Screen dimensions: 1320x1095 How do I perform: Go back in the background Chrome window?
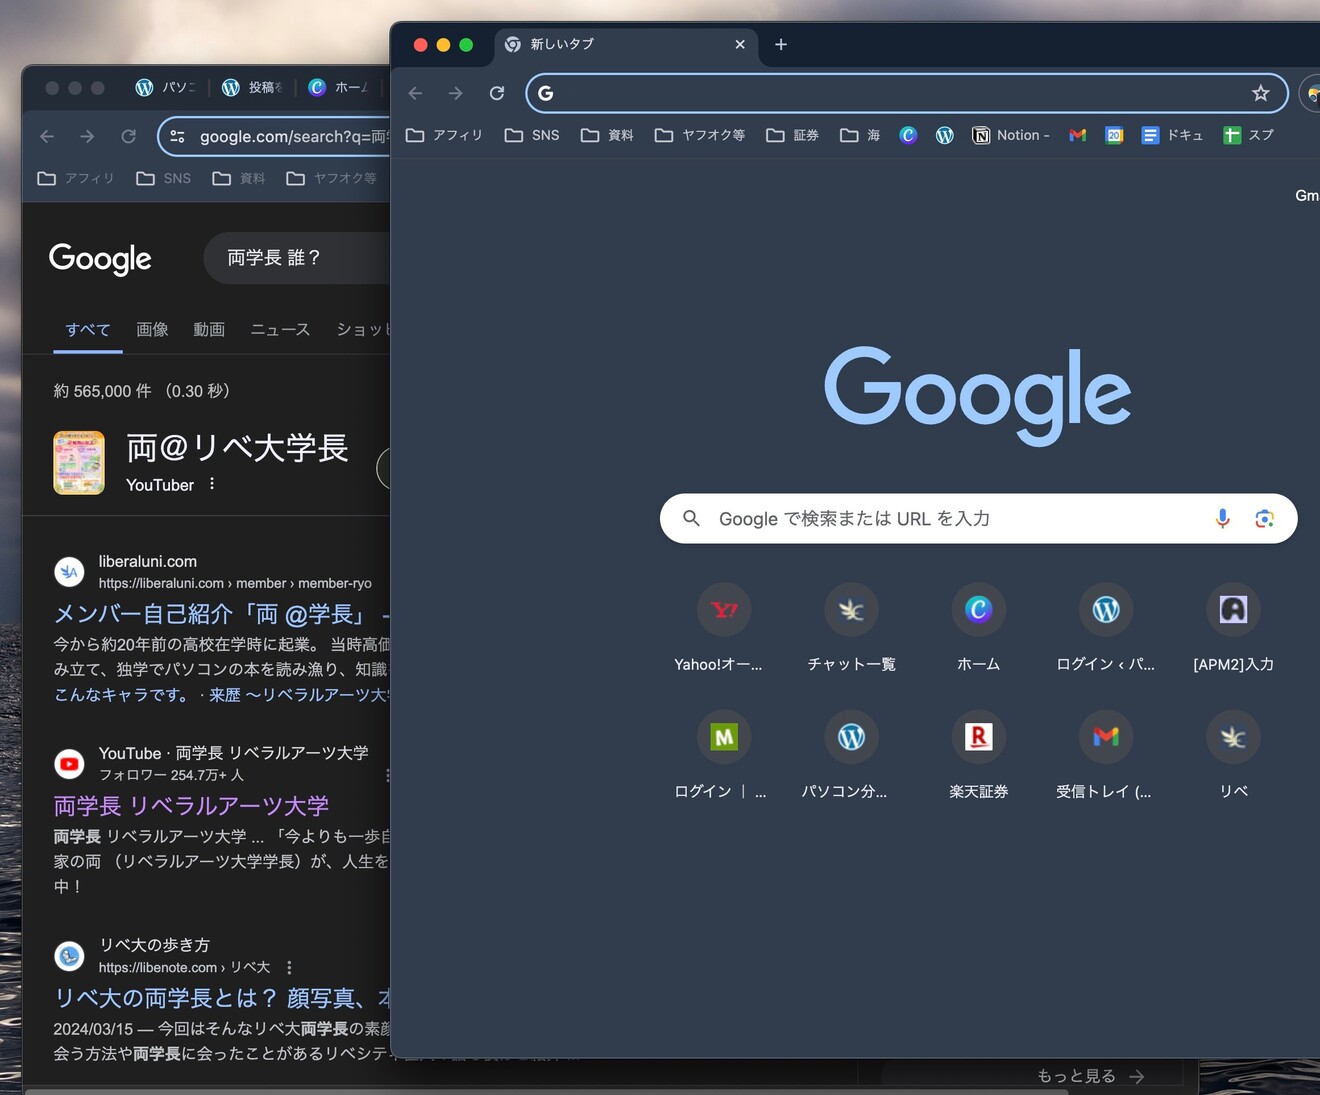tap(47, 136)
